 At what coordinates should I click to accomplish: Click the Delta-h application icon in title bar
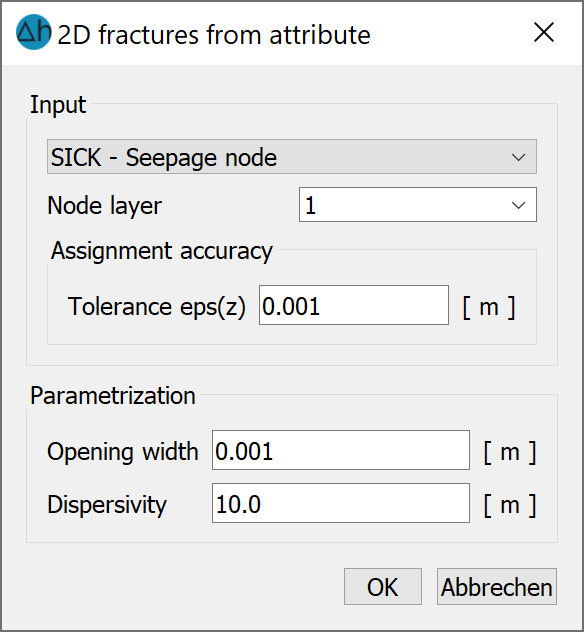tap(34, 32)
